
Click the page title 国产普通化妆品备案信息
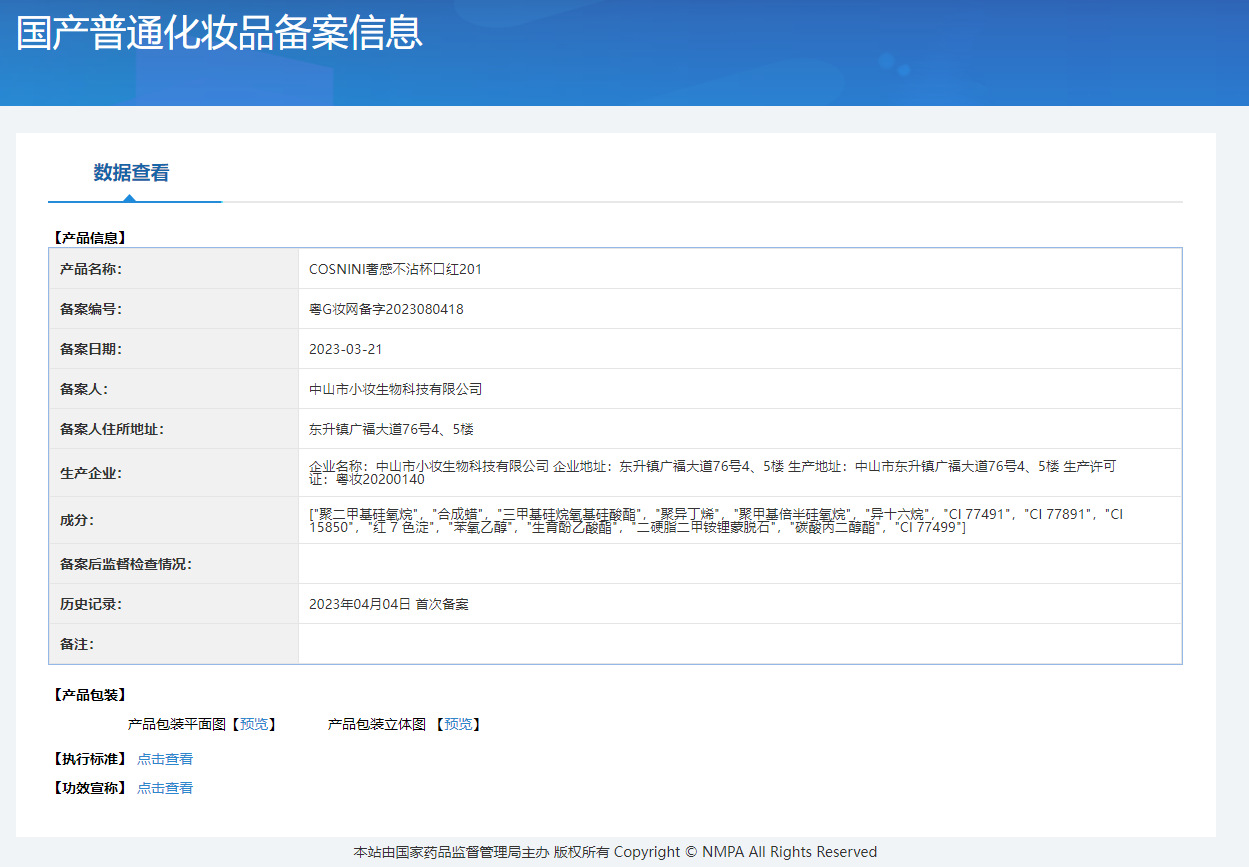[x=218, y=33]
